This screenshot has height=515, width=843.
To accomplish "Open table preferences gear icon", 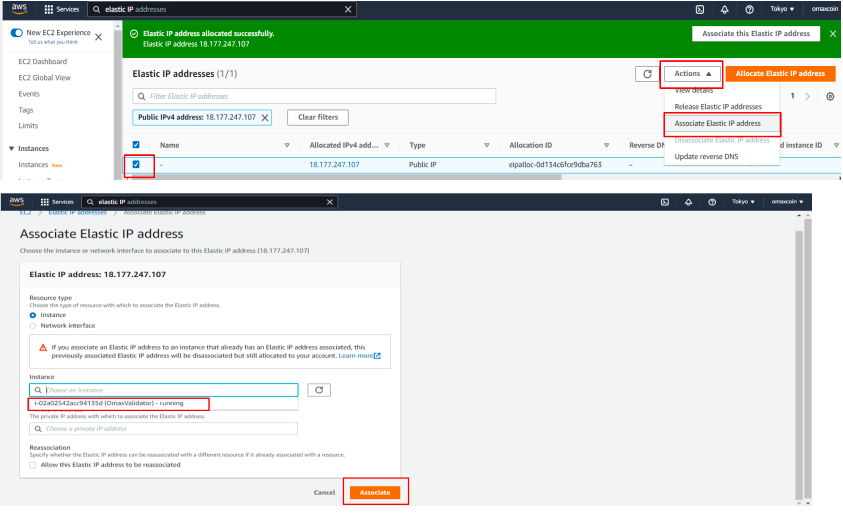I will 830,96.
